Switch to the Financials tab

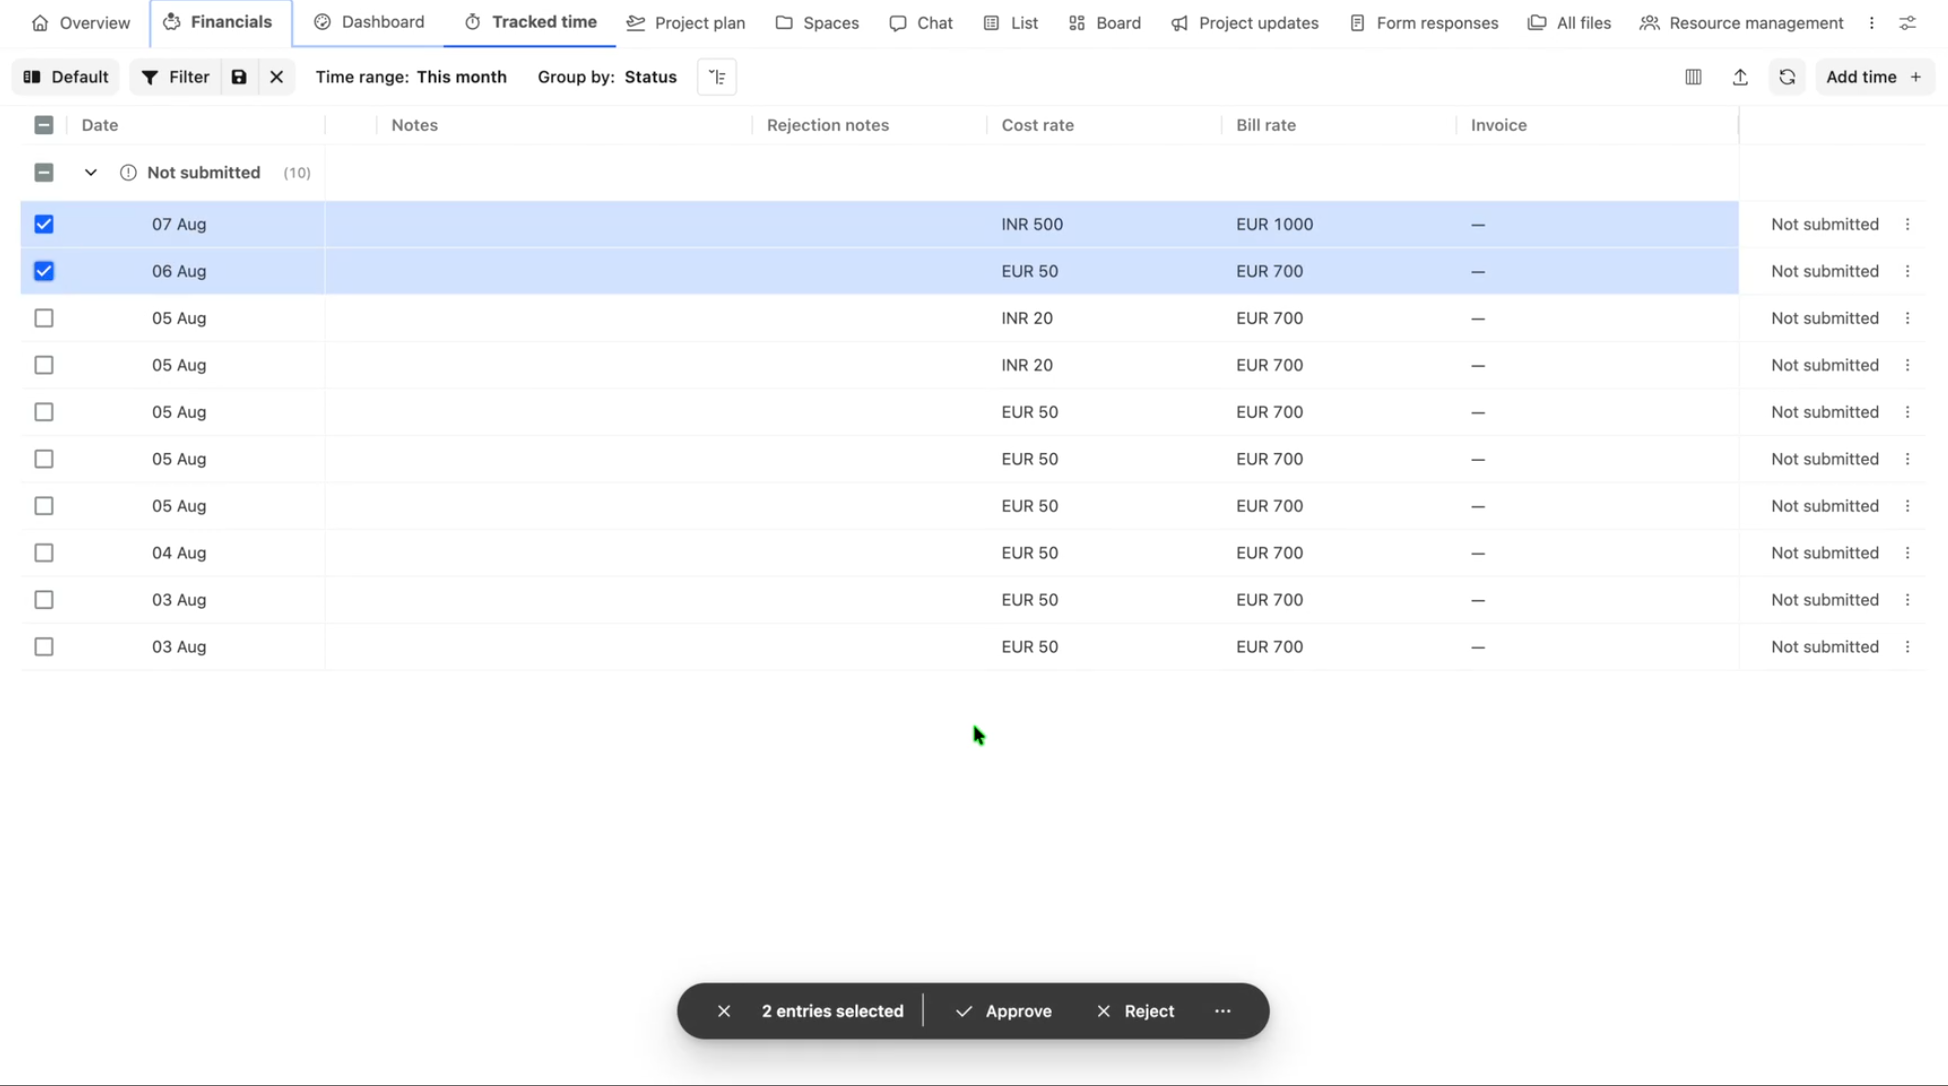point(218,22)
